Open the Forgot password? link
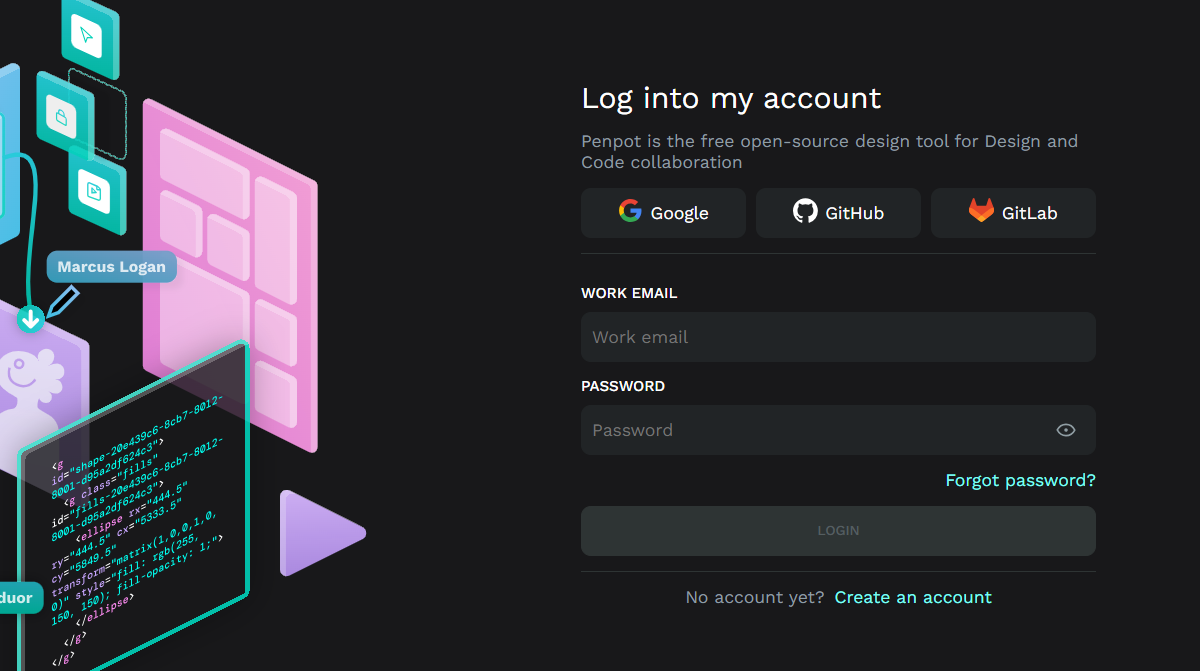Screen dimensions: 1200x671 [1020, 481]
